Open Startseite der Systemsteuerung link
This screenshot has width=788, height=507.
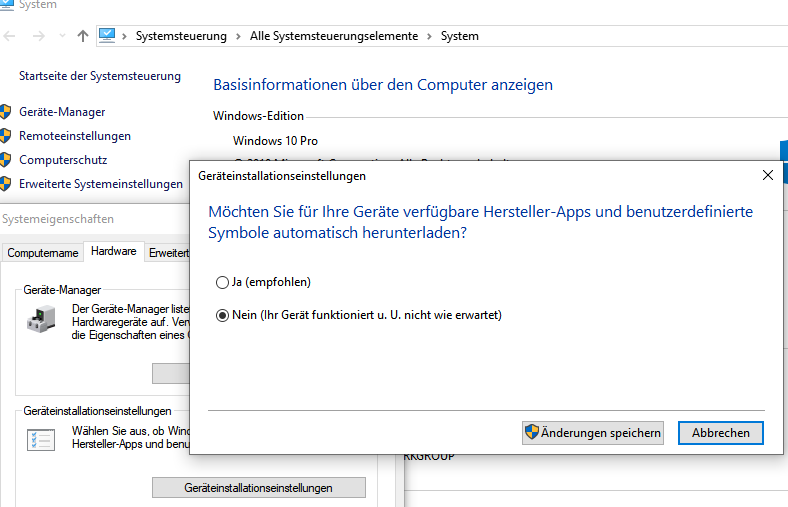pyautogui.click(x=100, y=76)
